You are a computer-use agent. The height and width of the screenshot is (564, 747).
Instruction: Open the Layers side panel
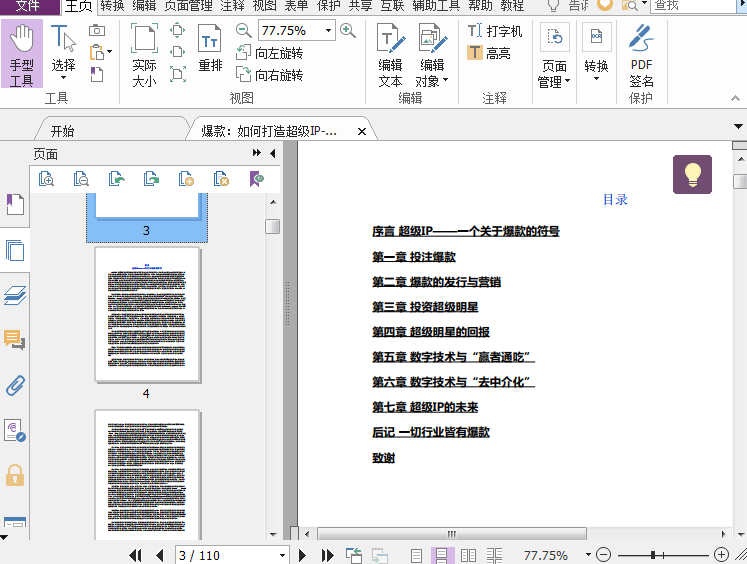point(15,295)
